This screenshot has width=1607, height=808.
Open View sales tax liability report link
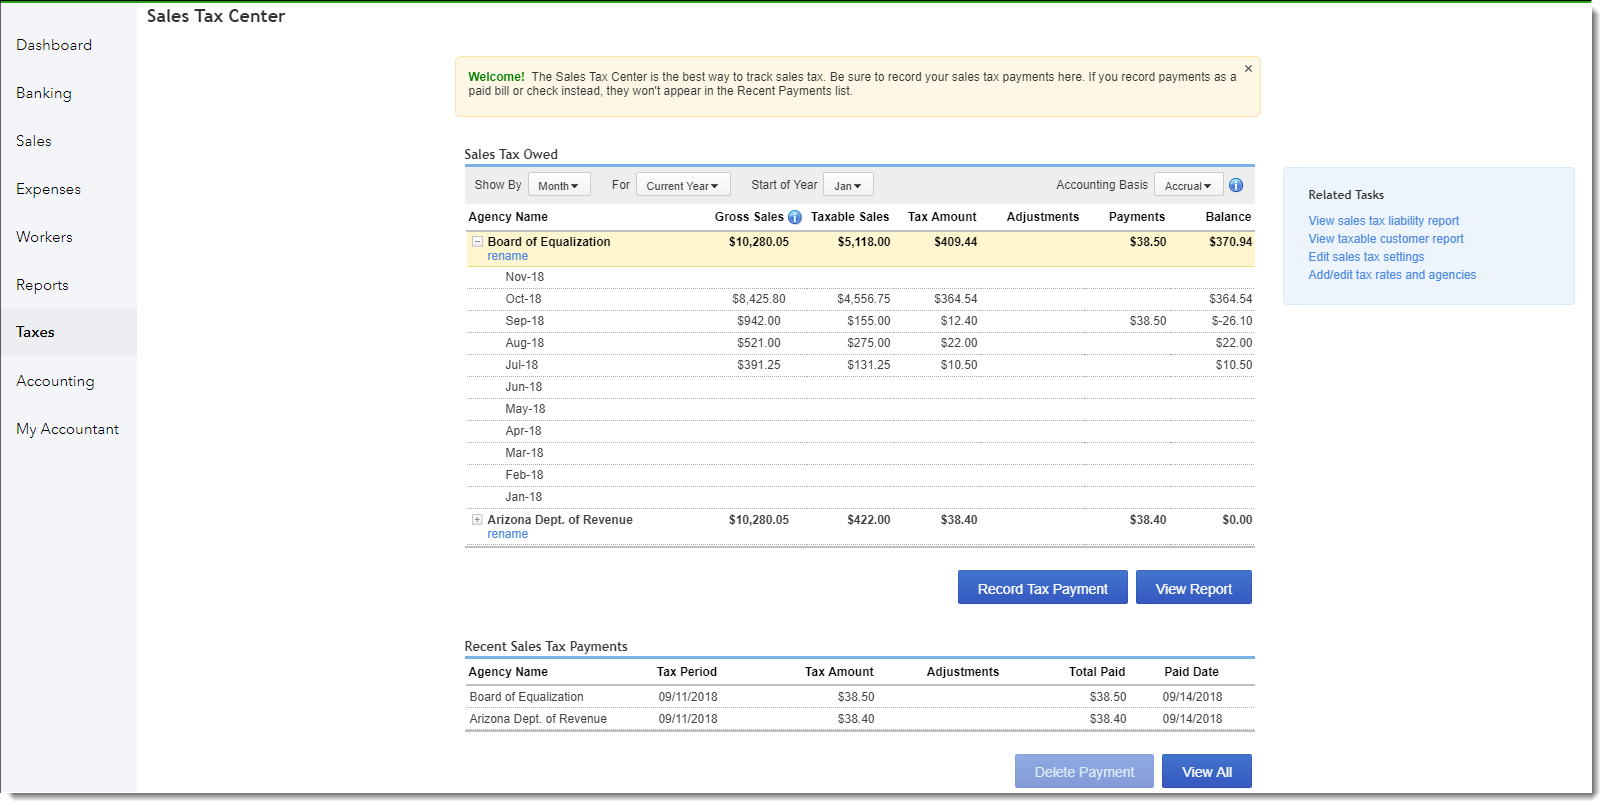[1384, 221]
